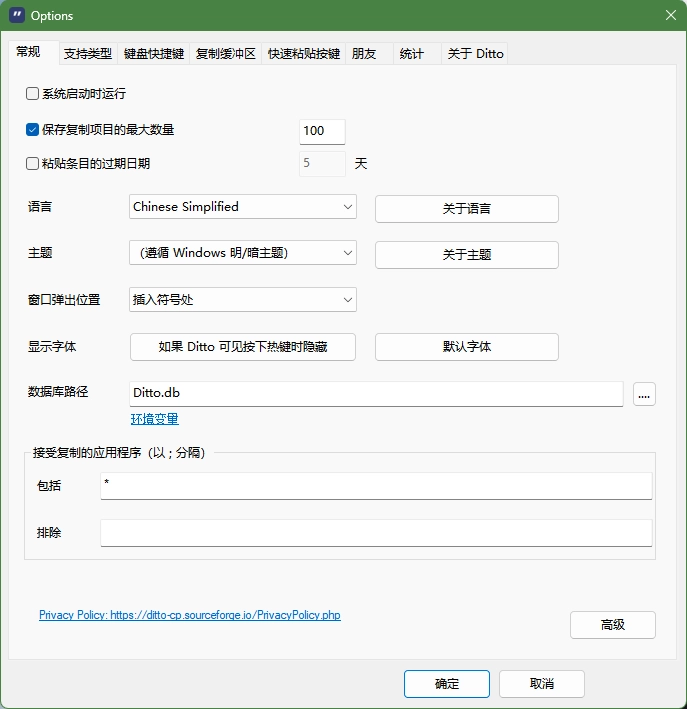Click the 默认字体 button
The width and height of the screenshot is (687, 709).
(x=466, y=347)
